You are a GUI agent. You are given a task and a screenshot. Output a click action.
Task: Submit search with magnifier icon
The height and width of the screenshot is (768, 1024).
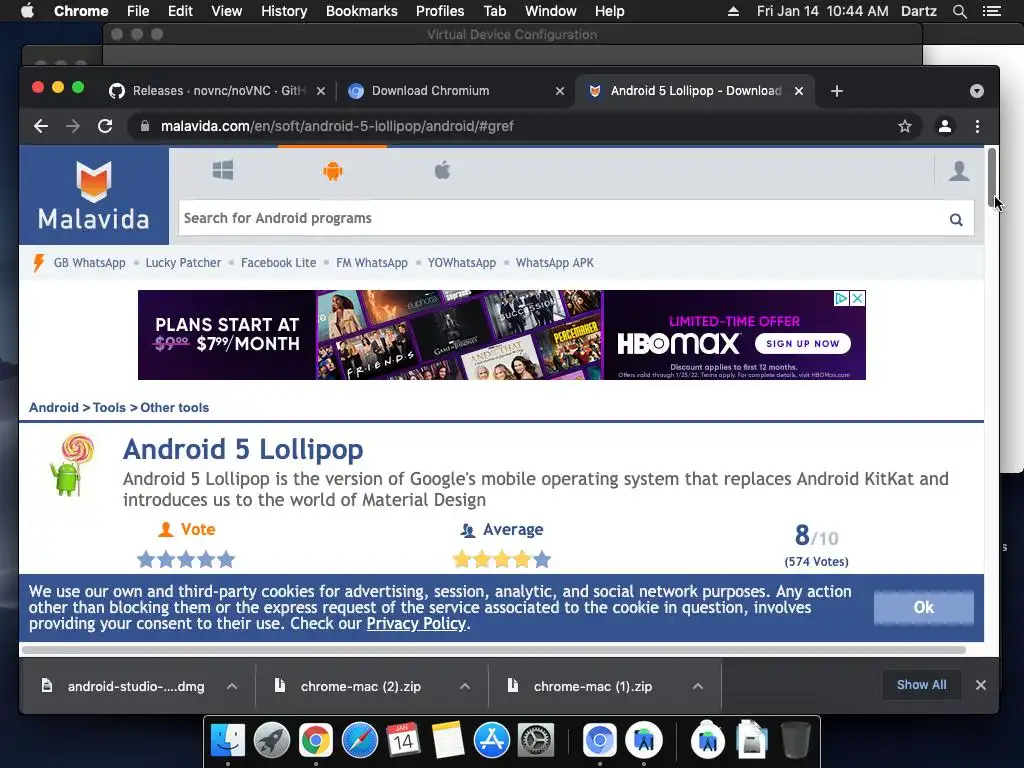point(955,219)
